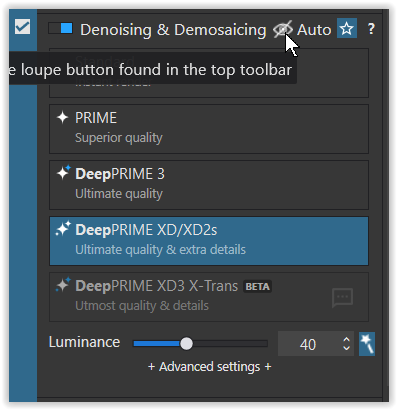Open the feedback speech bubble icon
The image size is (397, 410).
(342, 298)
